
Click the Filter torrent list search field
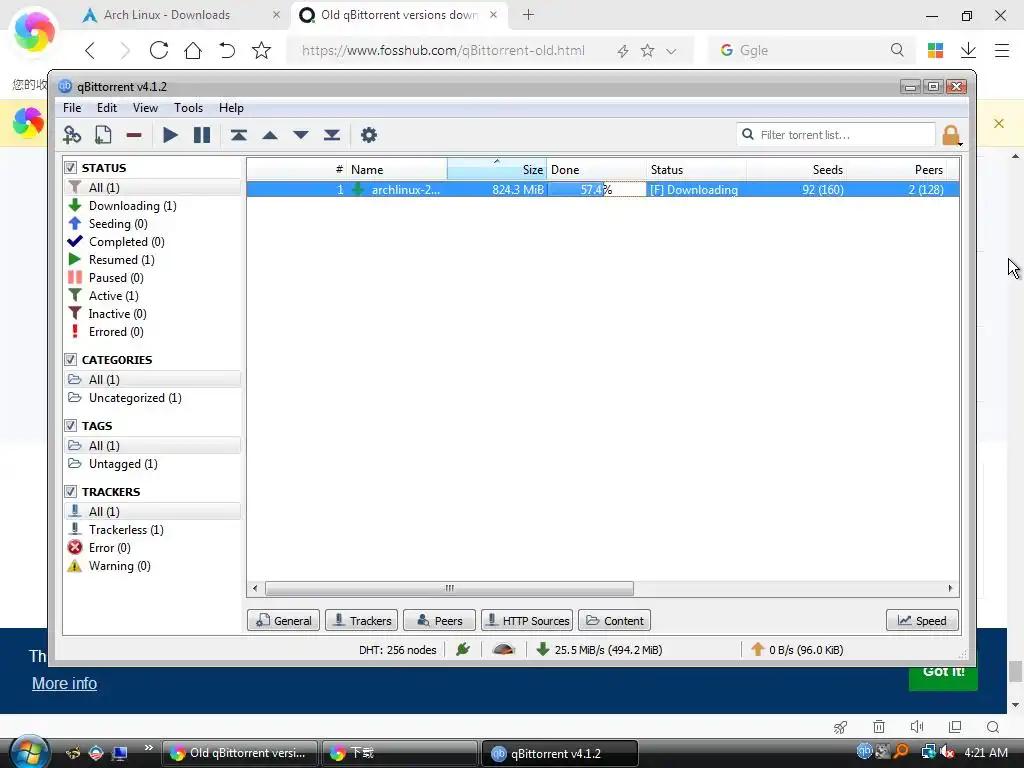point(836,135)
